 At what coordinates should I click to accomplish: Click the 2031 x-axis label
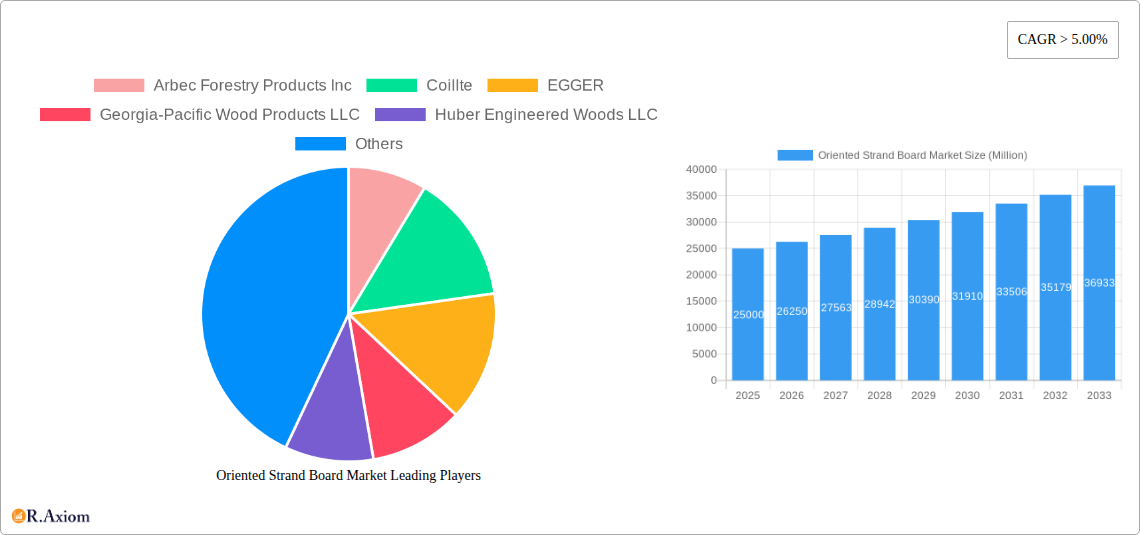point(1011,395)
